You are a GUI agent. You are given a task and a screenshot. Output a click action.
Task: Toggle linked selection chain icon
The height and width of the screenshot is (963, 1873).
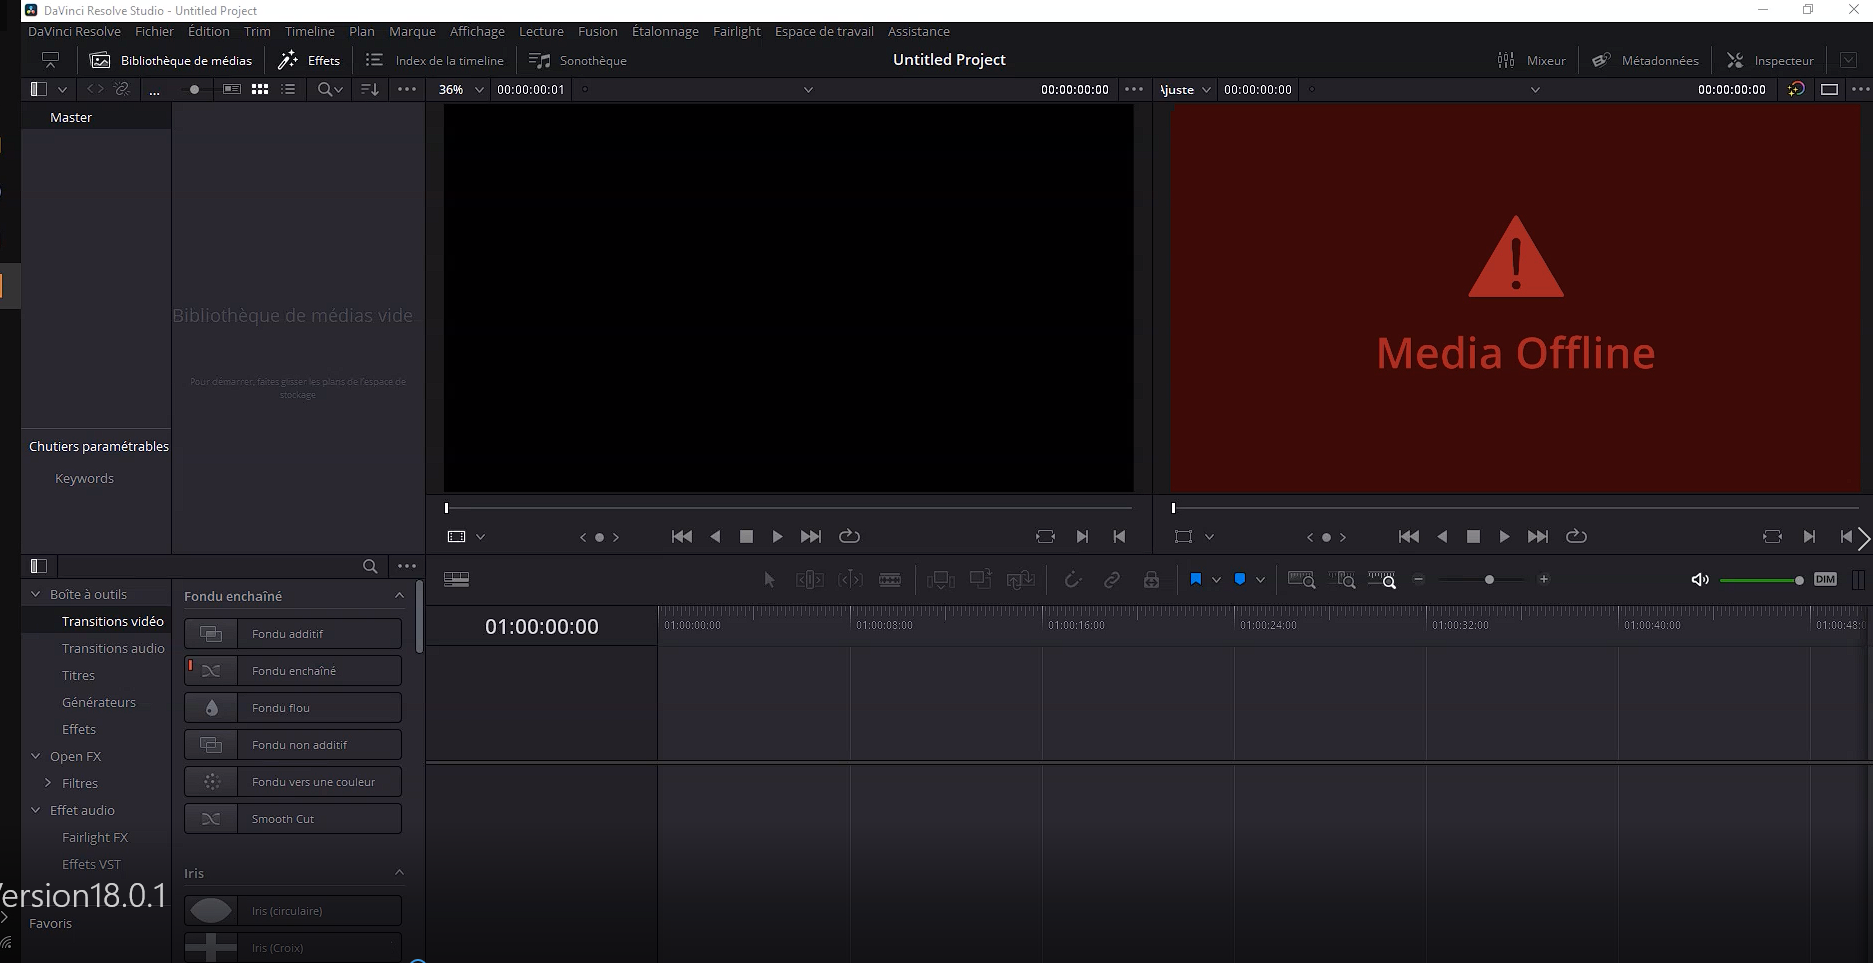(x=1111, y=580)
